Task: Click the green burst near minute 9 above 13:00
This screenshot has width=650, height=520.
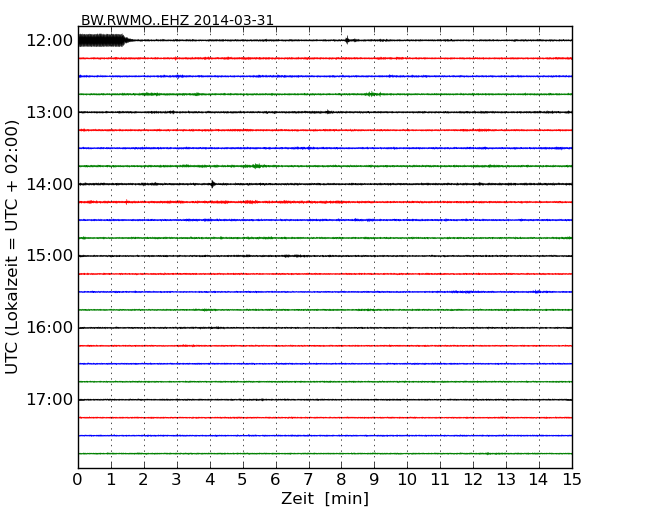Action: coord(372,94)
